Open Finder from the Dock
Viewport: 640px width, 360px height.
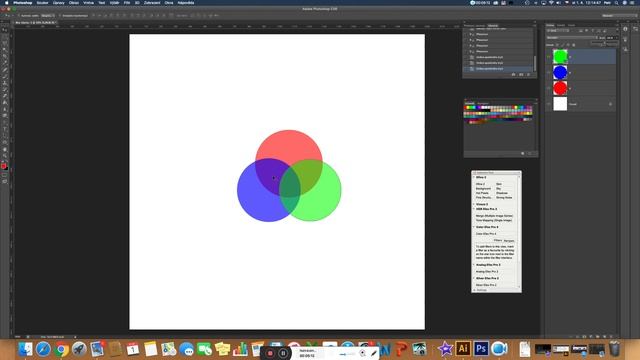[25, 349]
